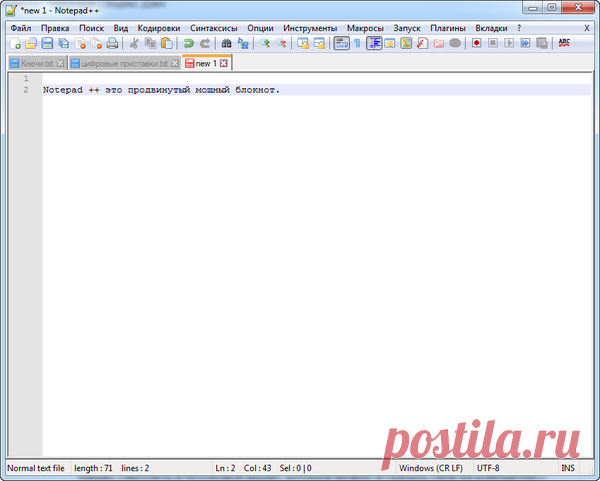The image size is (600, 481).
Task: Click the Redo arrow icon
Action: [205, 43]
